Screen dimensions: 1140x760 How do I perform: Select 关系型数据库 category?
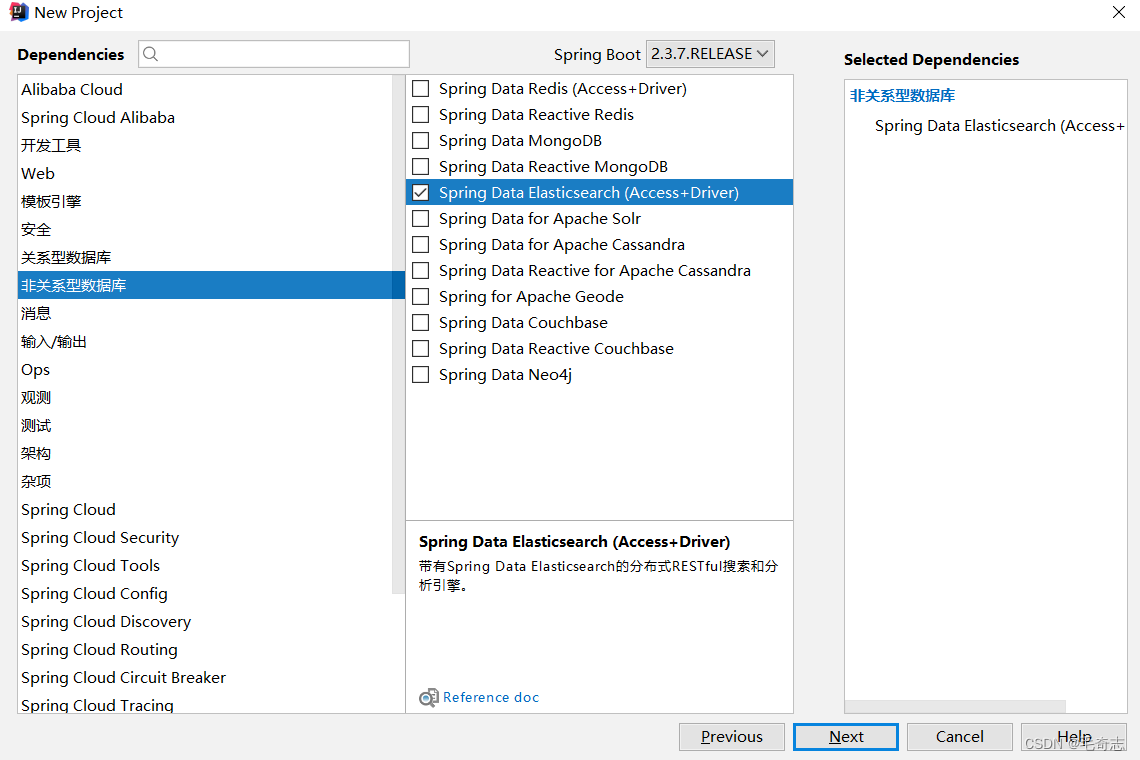(x=205, y=257)
